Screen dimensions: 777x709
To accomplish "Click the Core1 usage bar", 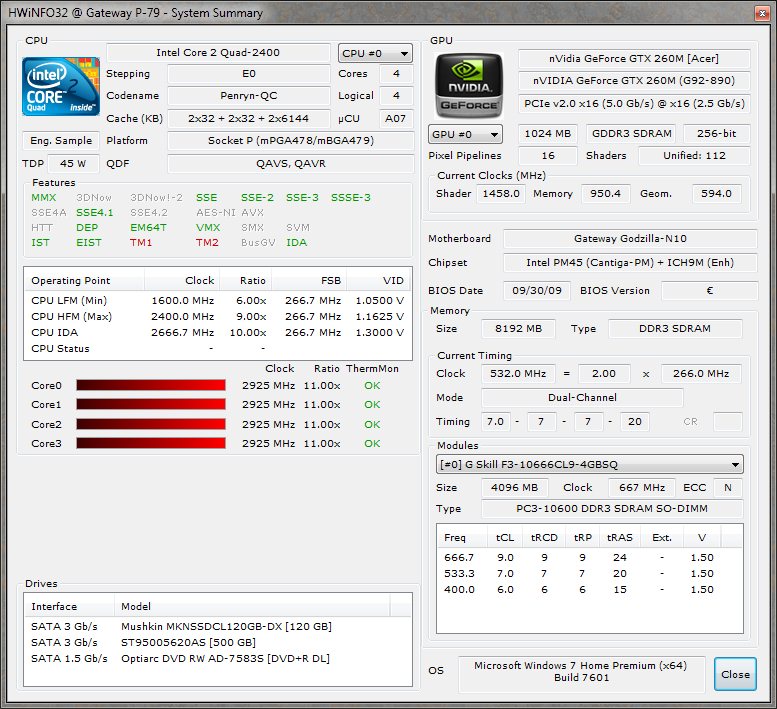I will point(151,404).
